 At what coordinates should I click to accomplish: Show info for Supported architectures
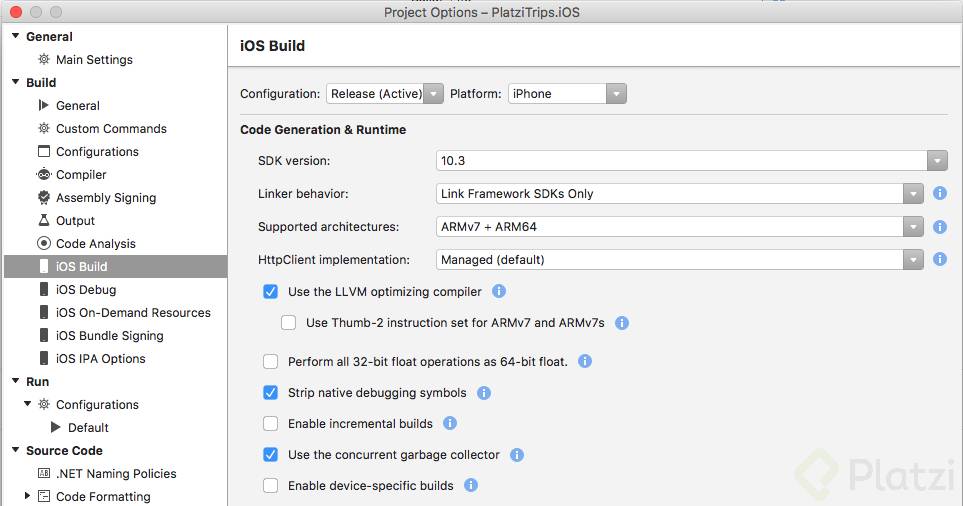(x=940, y=227)
